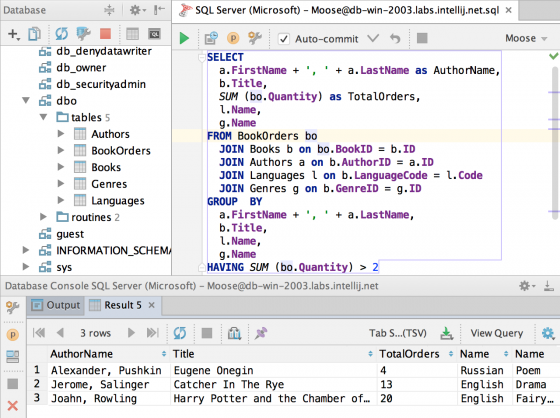Click the Rollback arrow icon
Viewport: 560px width, 418px height.
tap(395, 38)
